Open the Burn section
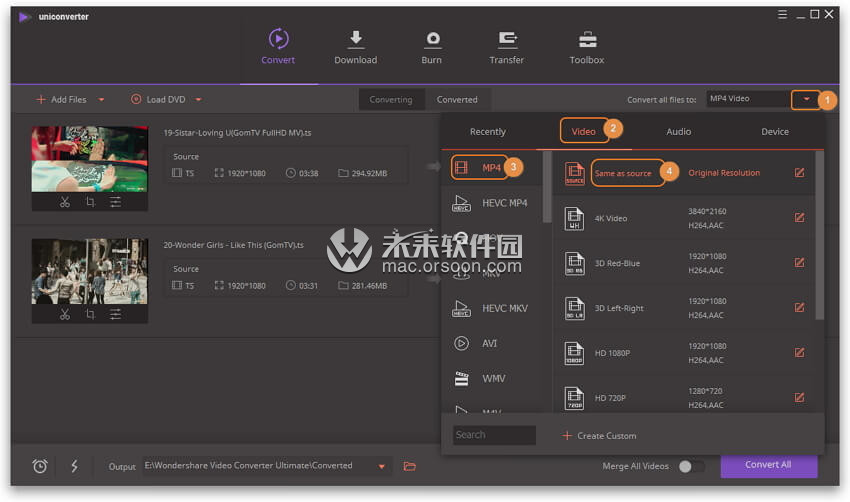Image resolution: width=850 pixels, height=502 pixels. click(432, 47)
